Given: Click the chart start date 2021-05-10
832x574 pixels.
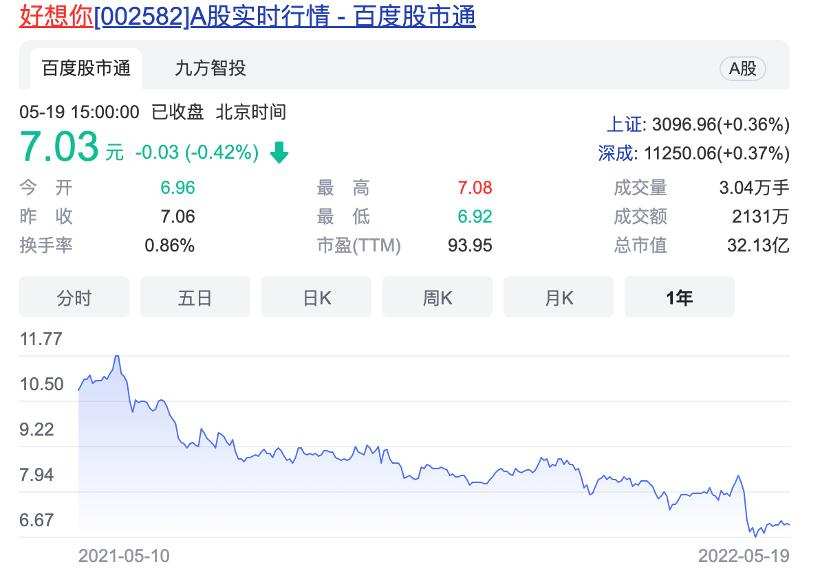Looking at the screenshot, I should click(x=124, y=556).
